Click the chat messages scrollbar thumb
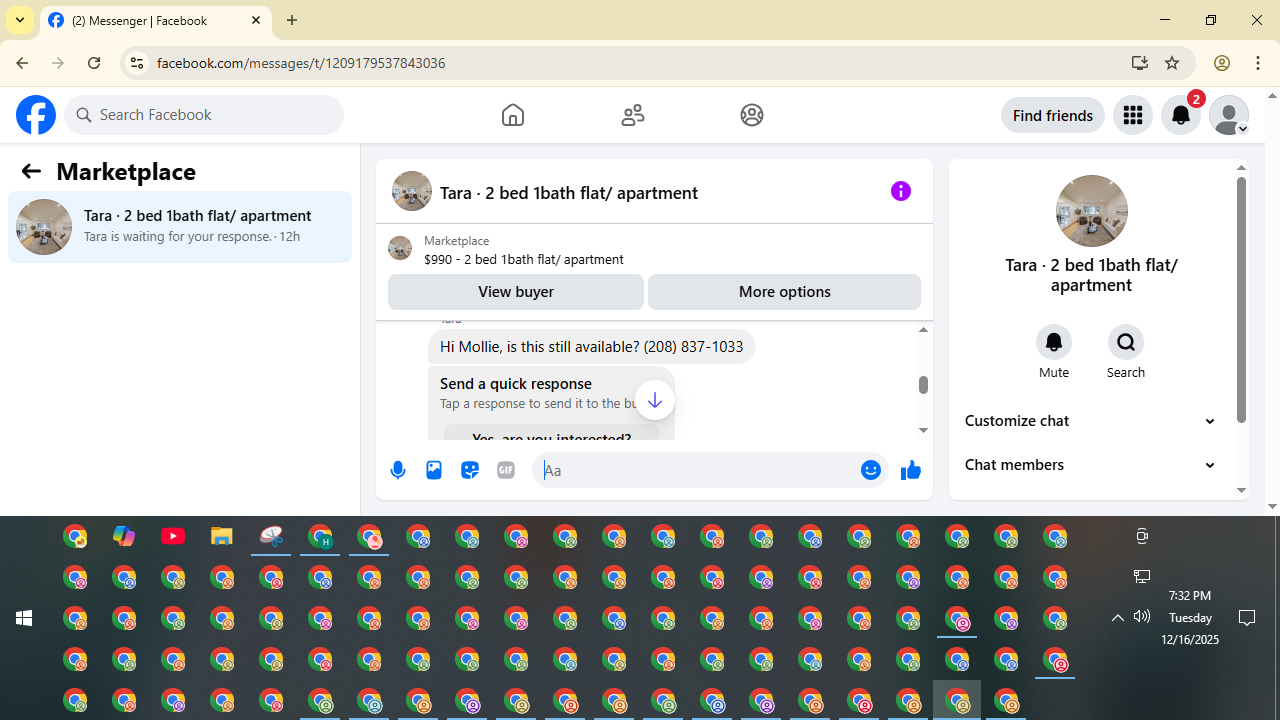Image resolution: width=1280 pixels, height=720 pixels. 923,385
